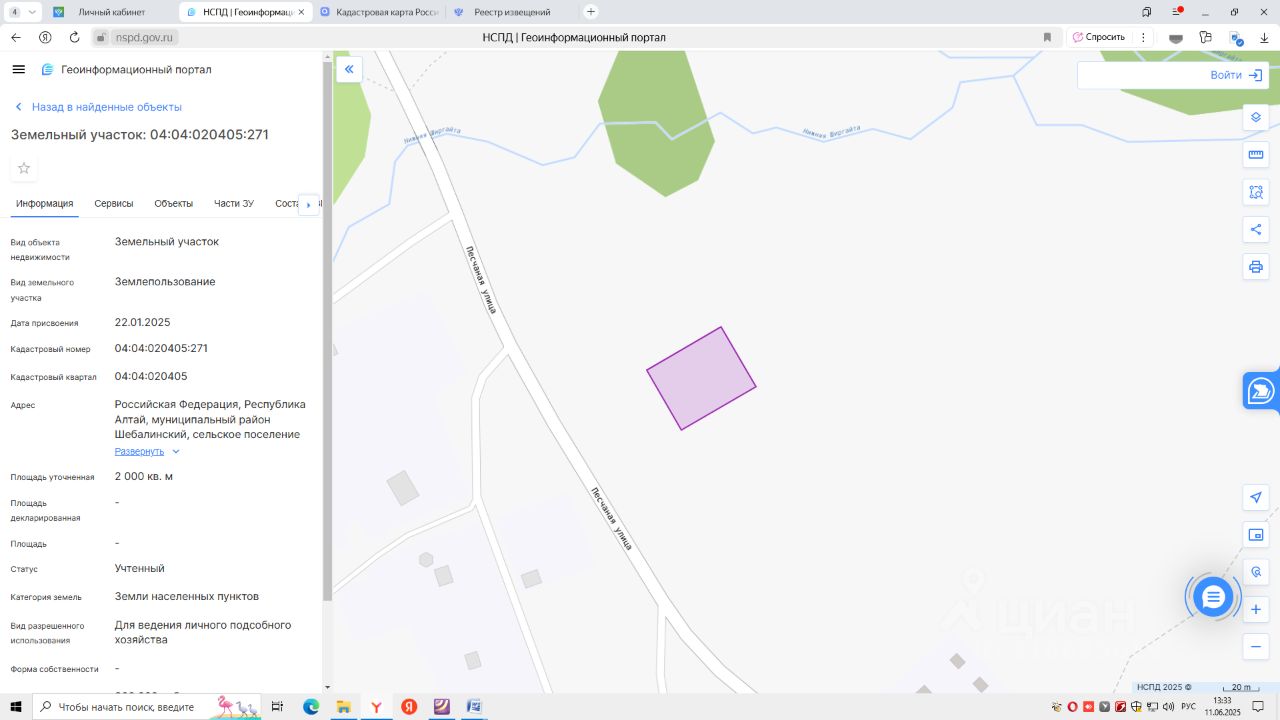Open the extensions icon in toolbar
1280x720 pixels.
click(1206, 37)
